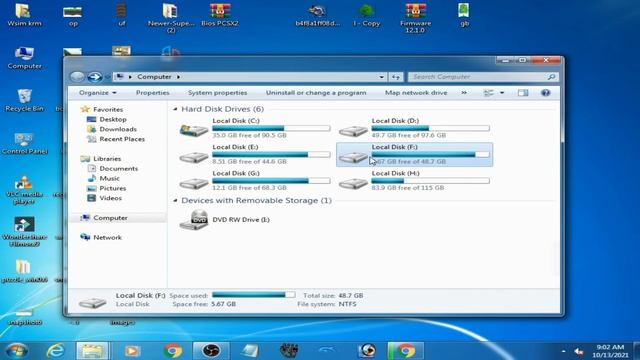
Task: Open Recycle Bin on the desktop
Action: pyautogui.click(x=24, y=100)
